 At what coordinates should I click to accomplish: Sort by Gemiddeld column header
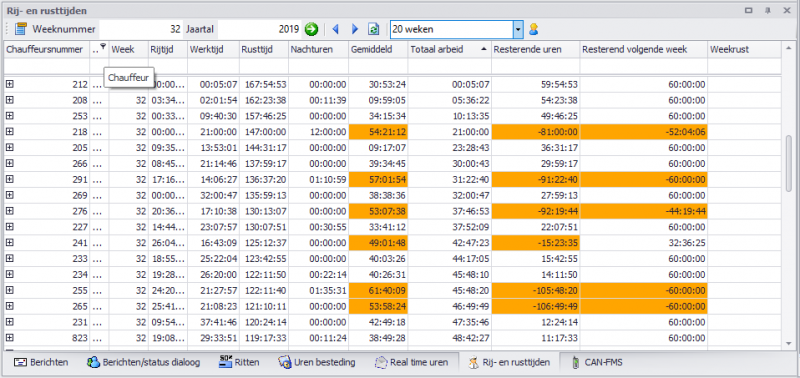coord(378,49)
